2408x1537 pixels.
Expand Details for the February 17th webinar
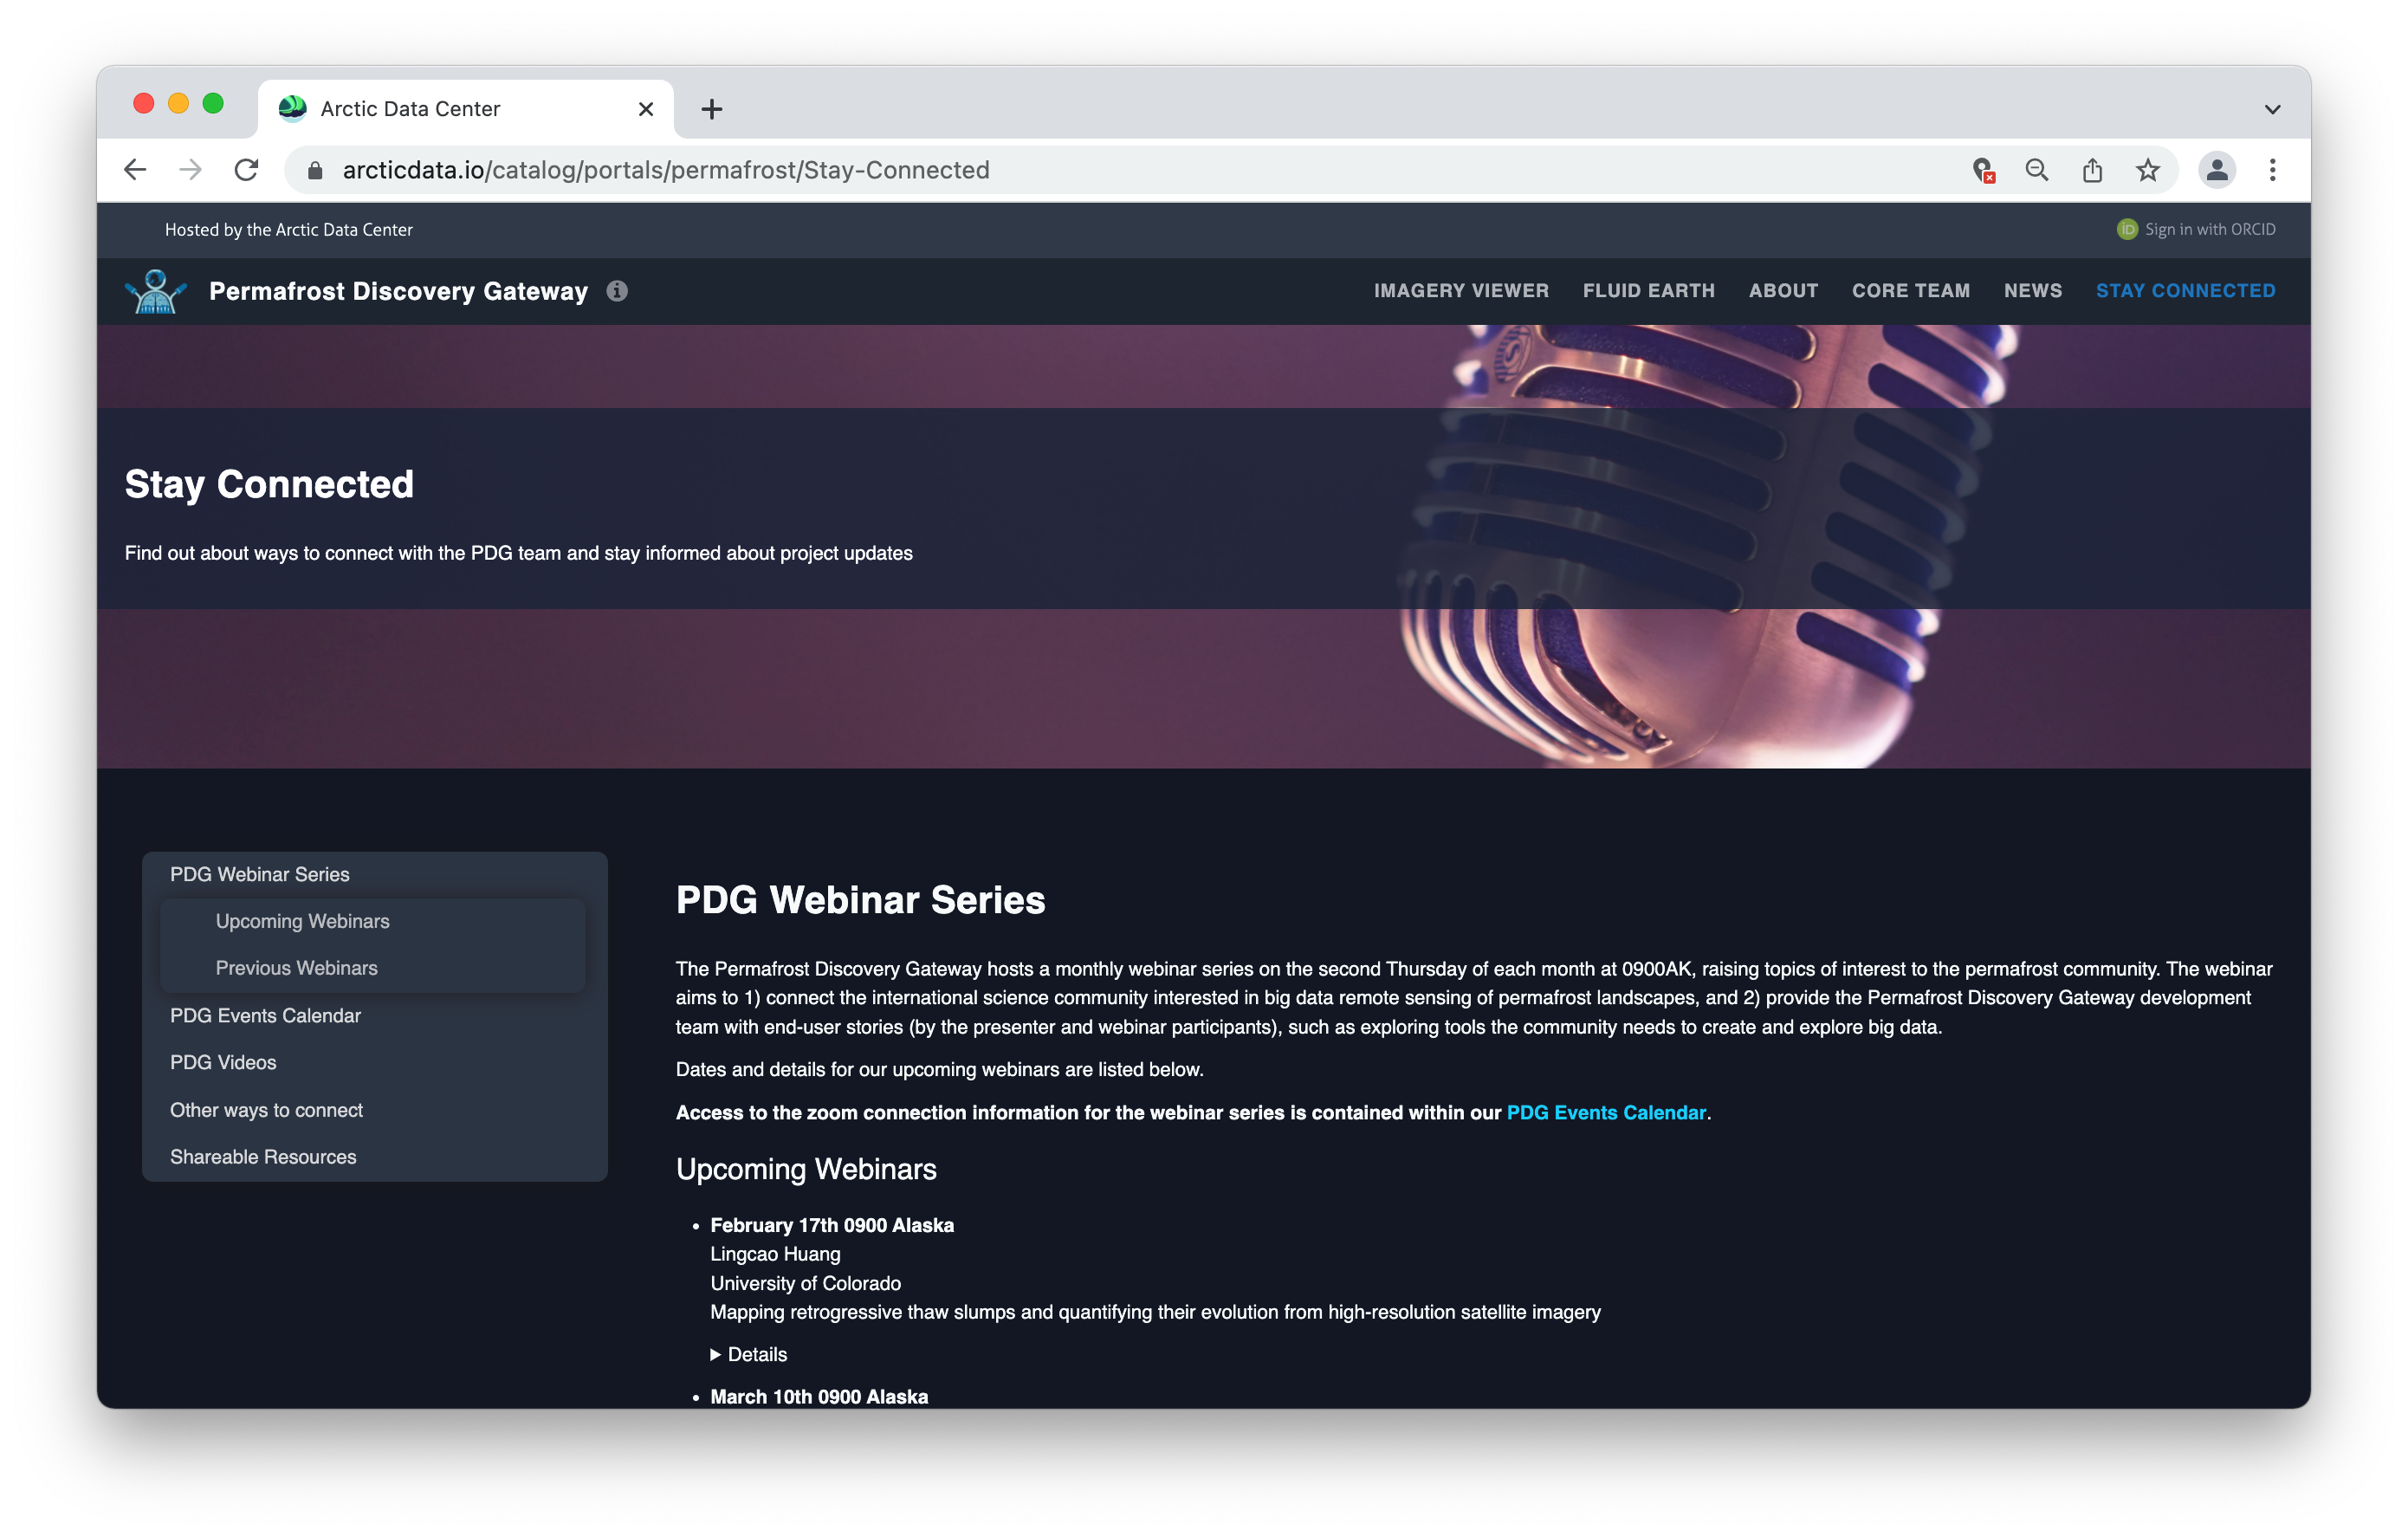click(748, 1354)
